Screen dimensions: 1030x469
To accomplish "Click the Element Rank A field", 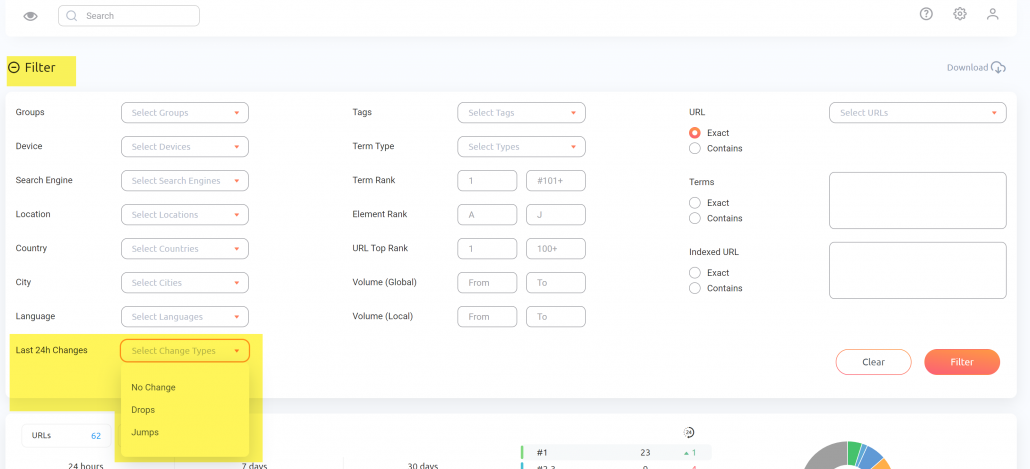I will coord(487,215).
